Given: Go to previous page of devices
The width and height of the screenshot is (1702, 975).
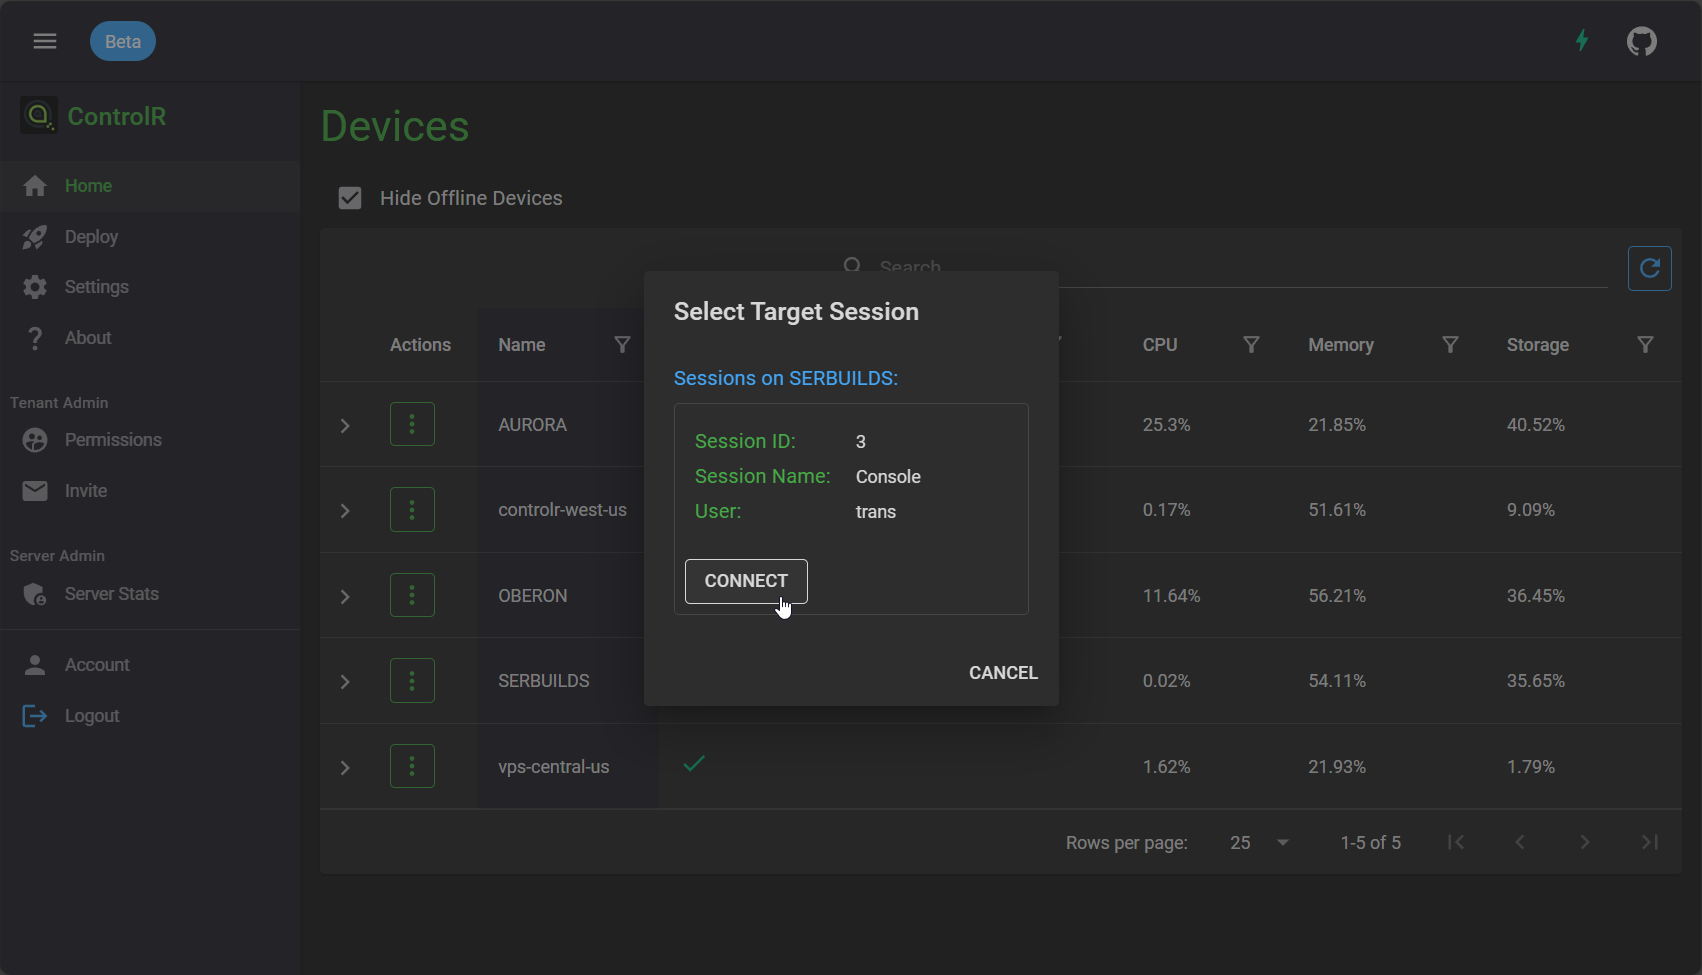Looking at the screenshot, I should 1520,842.
